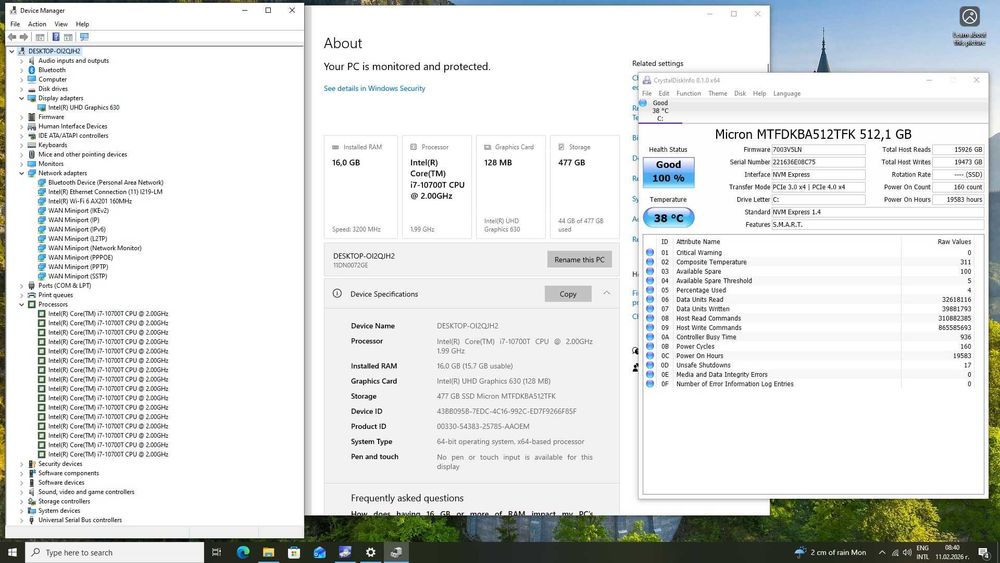
Task: Open the Windows Start menu
Action: point(12,552)
